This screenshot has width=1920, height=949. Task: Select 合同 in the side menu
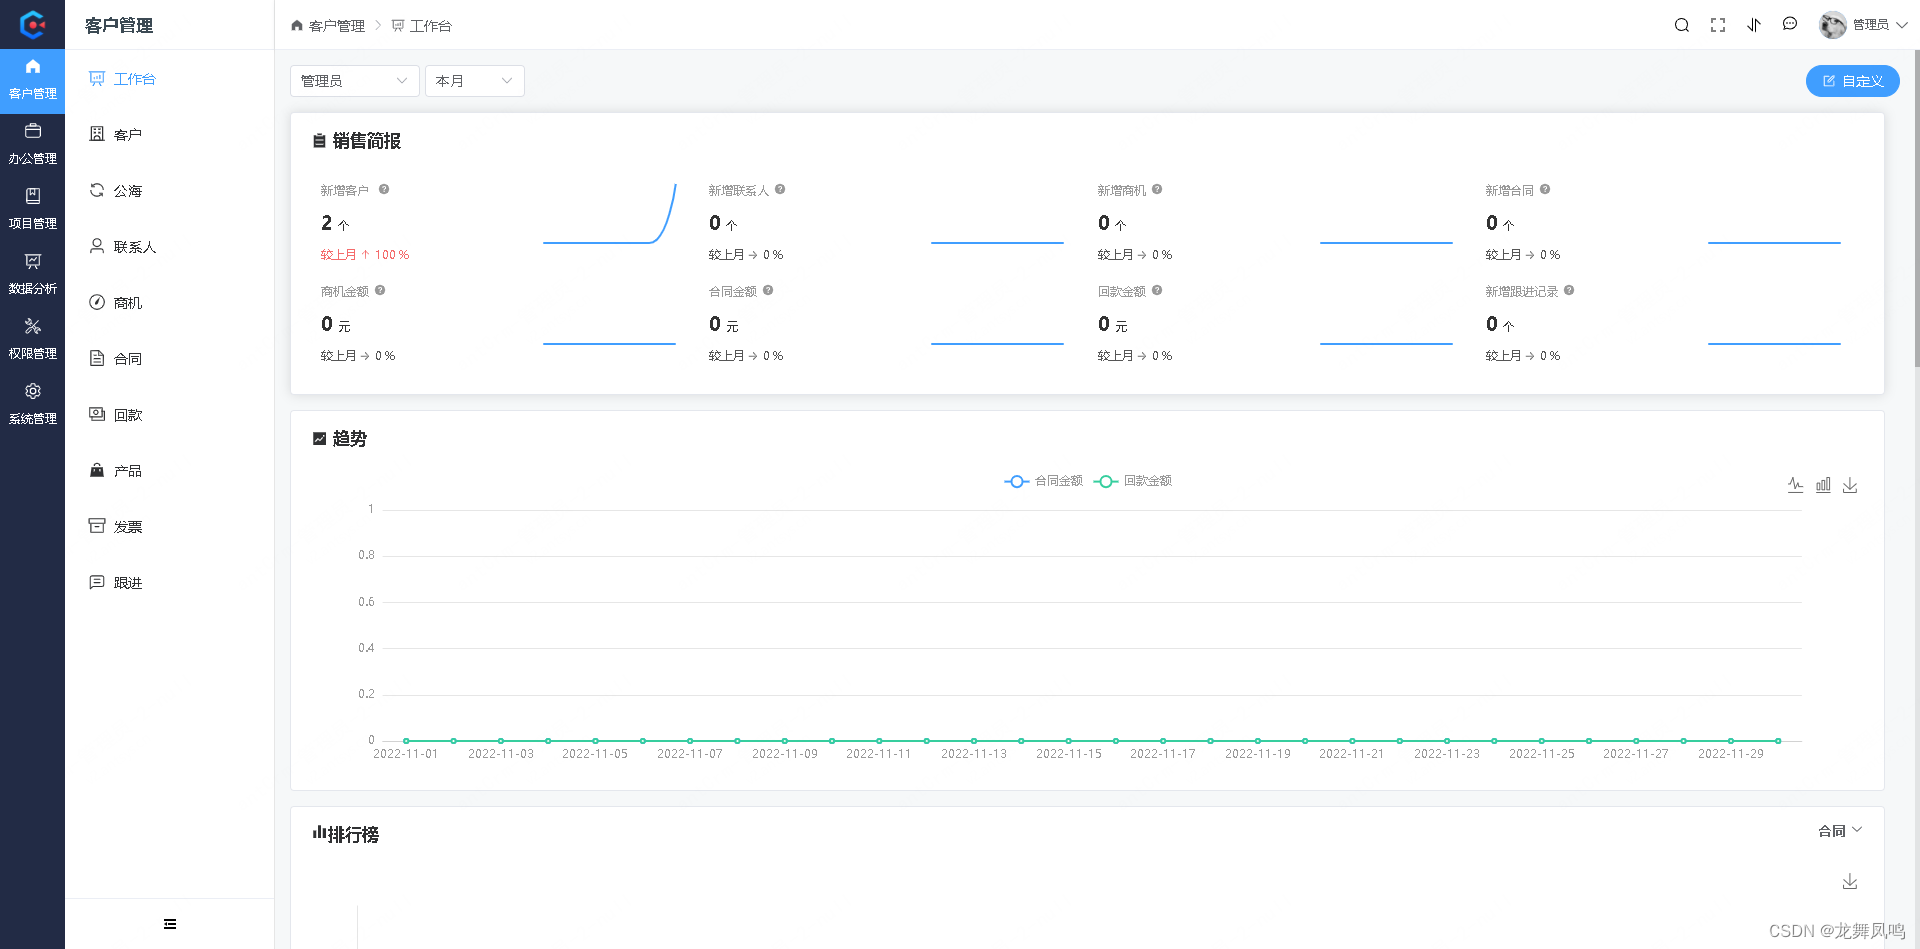click(x=169, y=359)
